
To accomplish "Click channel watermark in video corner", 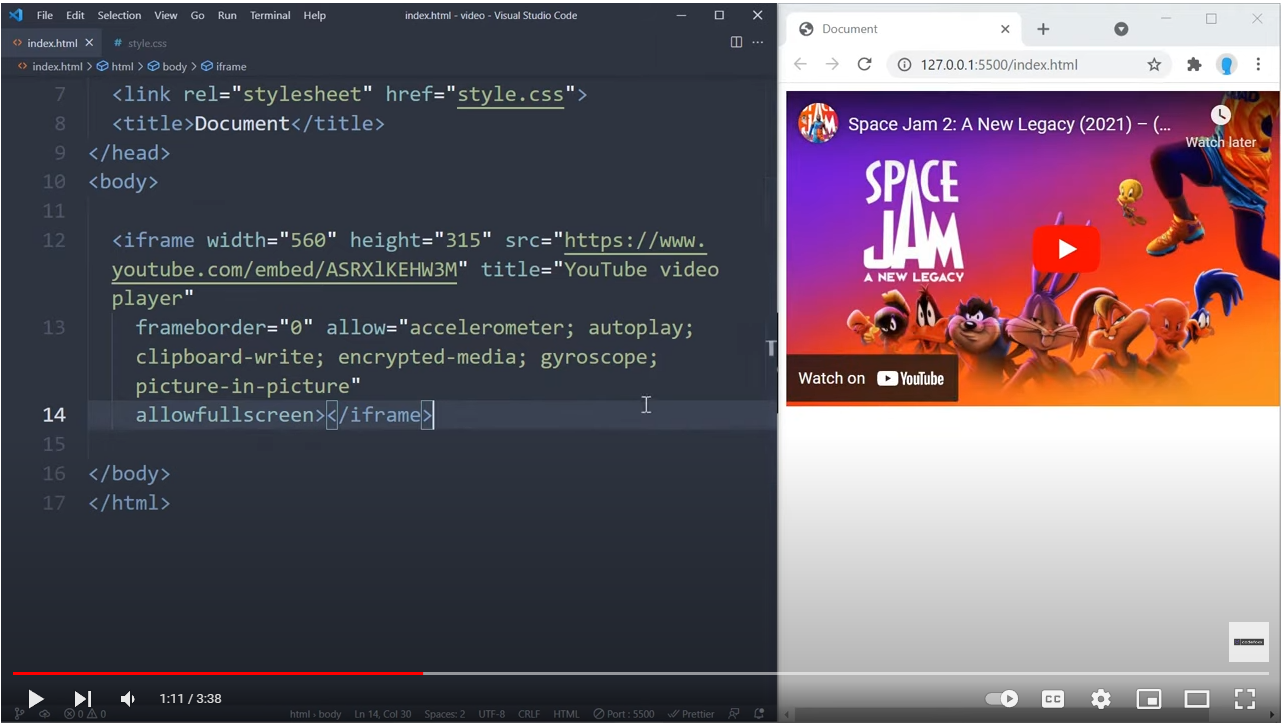I will [x=1248, y=642].
